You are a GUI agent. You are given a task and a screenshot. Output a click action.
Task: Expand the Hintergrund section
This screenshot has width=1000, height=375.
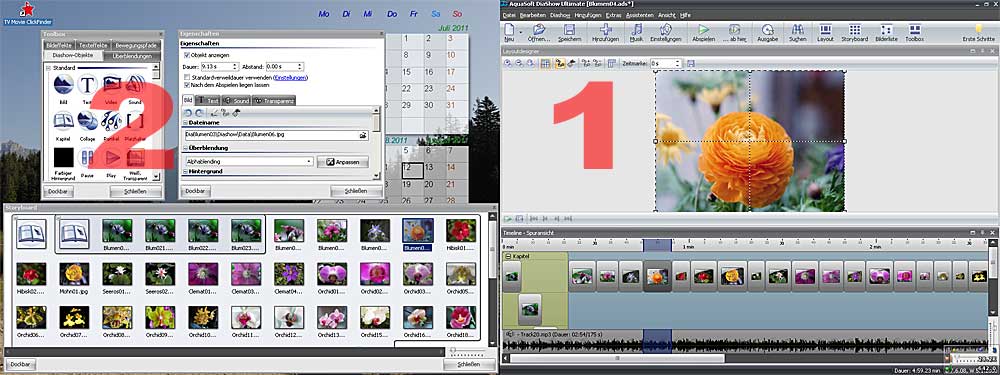pyautogui.click(x=186, y=172)
